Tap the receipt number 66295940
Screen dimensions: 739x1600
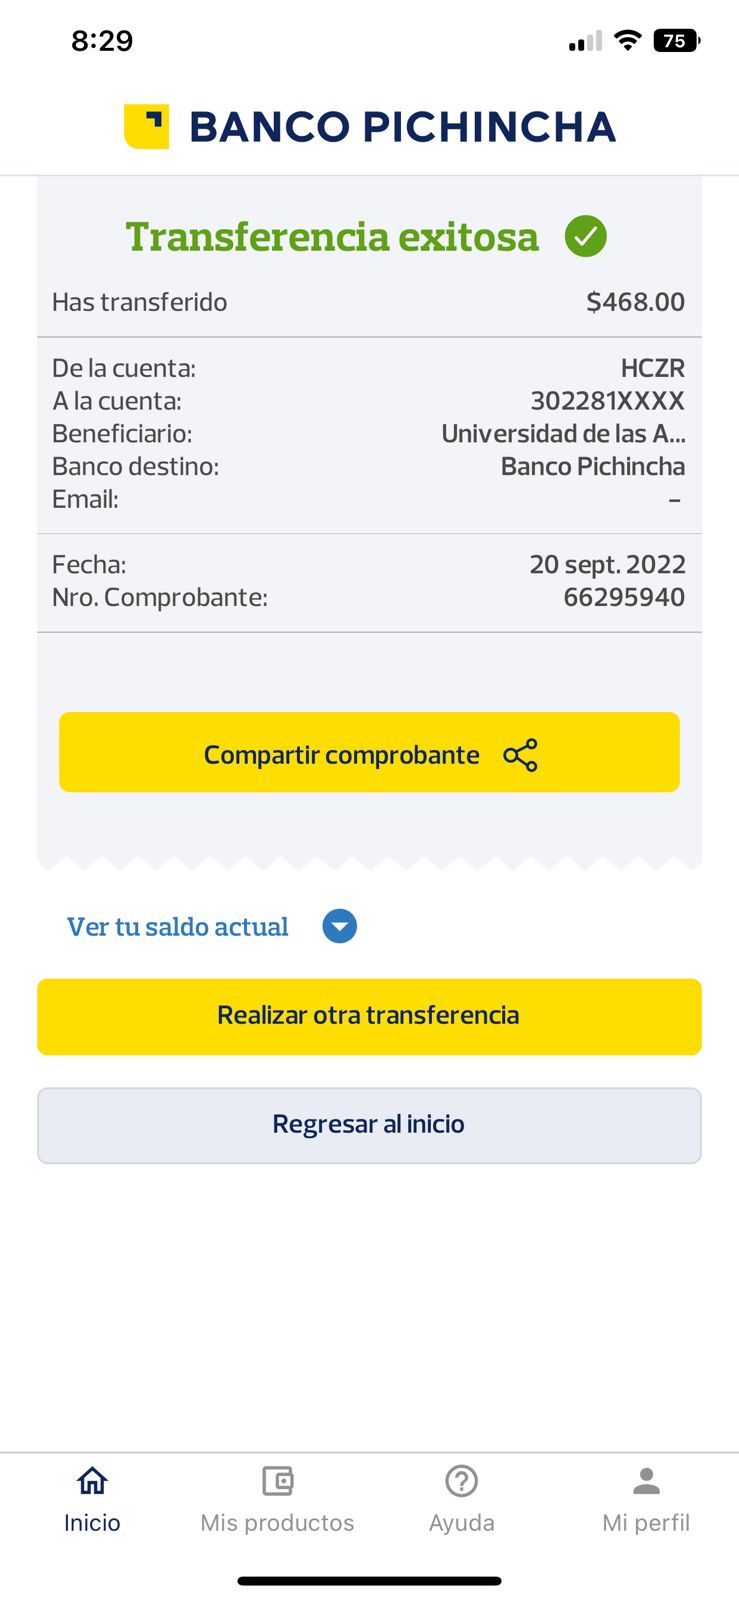coord(624,597)
